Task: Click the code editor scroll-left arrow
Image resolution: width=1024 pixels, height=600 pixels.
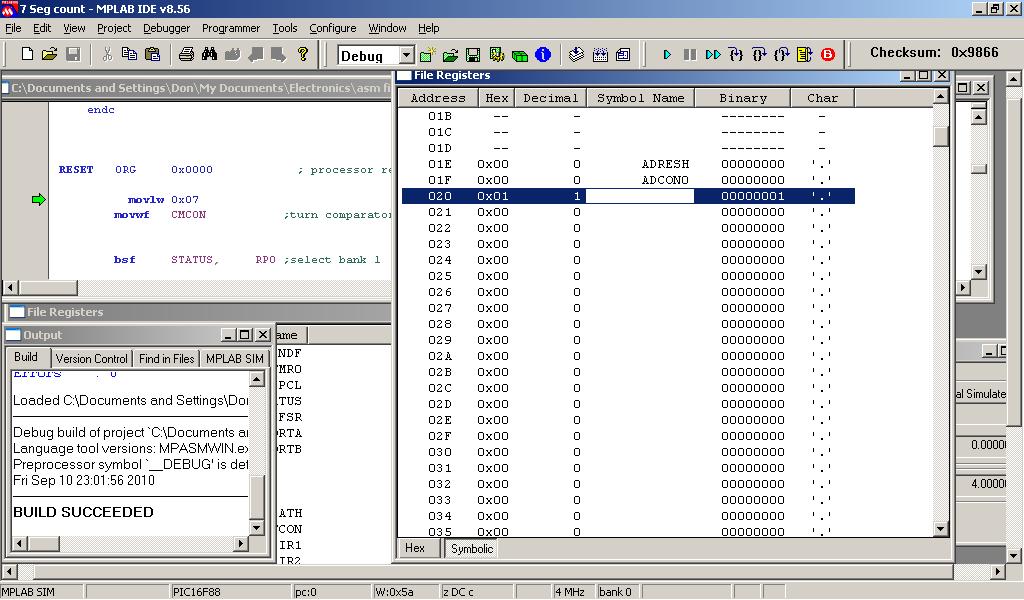Action: tap(10, 287)
